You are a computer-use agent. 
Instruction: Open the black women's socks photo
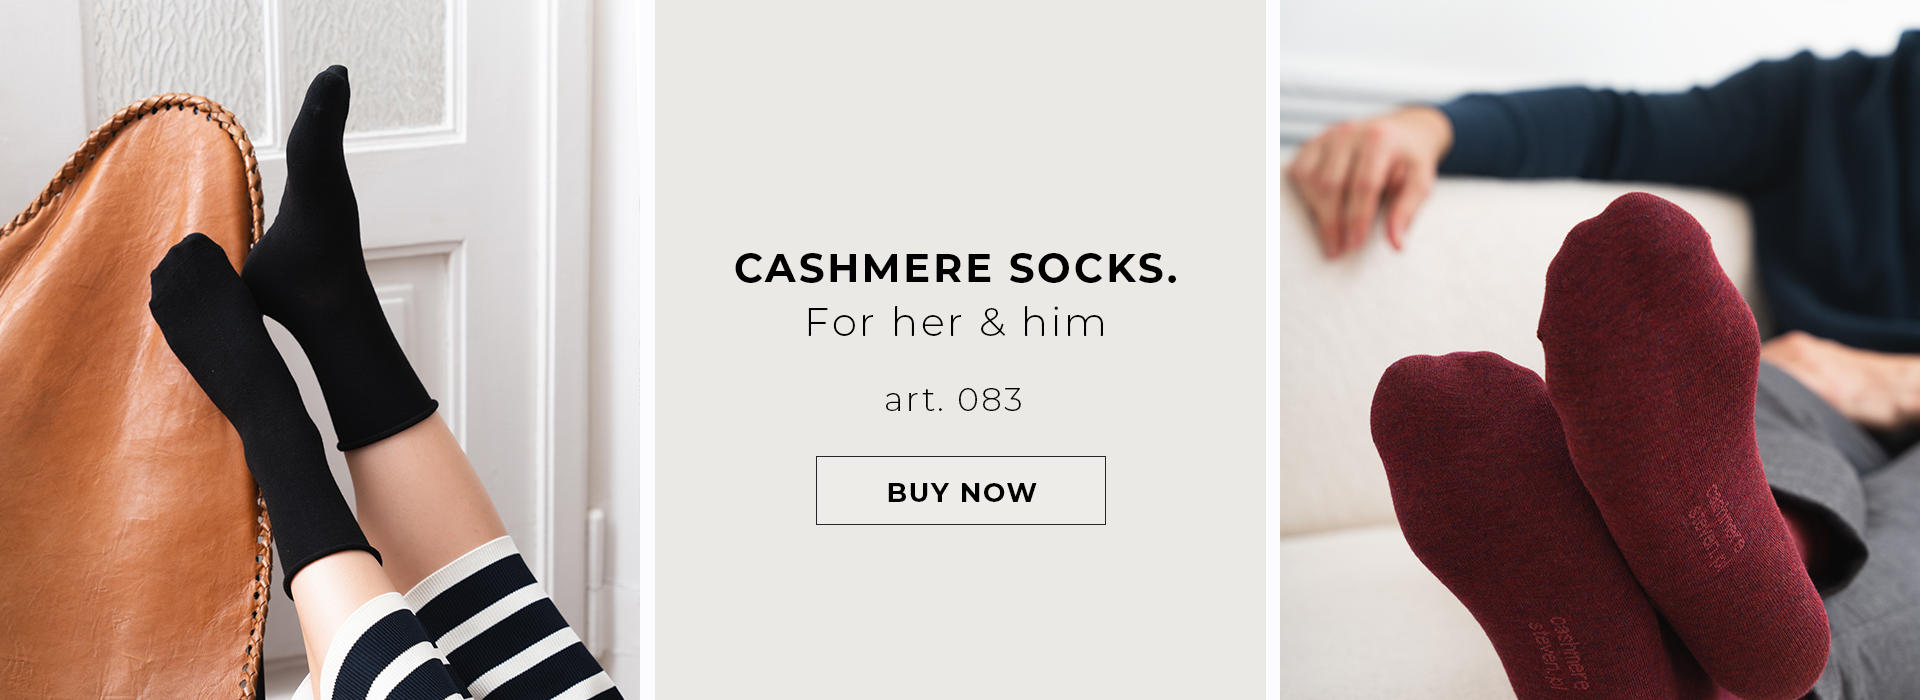[x=320, y=350]
